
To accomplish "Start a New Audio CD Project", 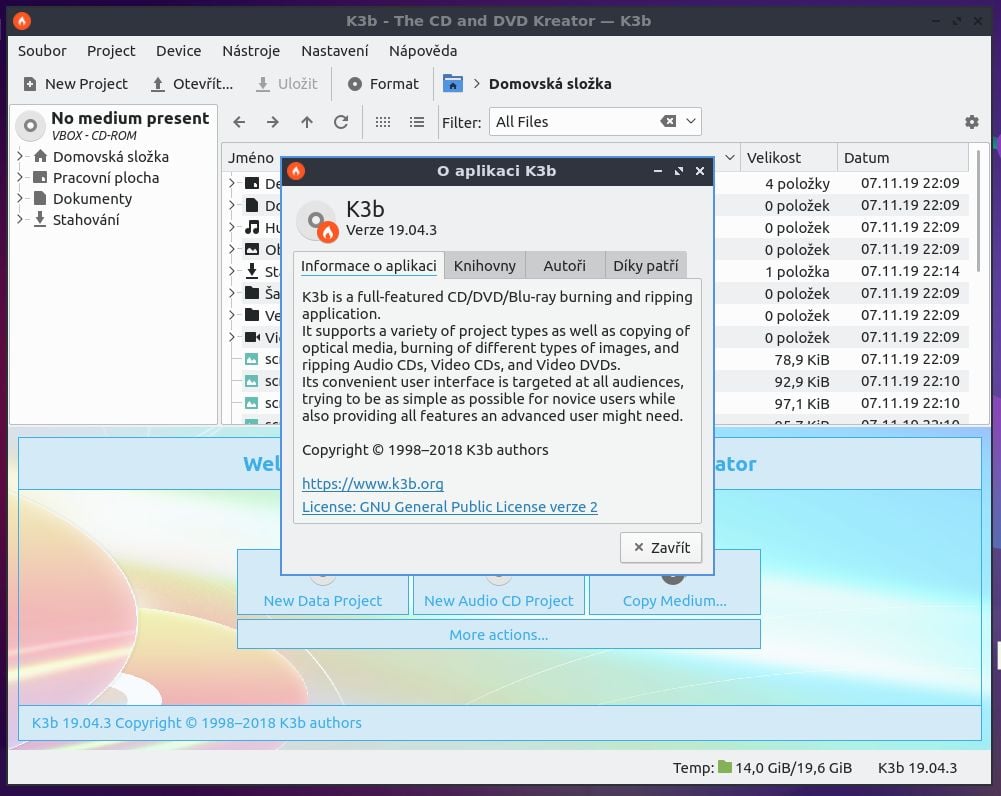I will pyautogui.click(x=498, y=600).
